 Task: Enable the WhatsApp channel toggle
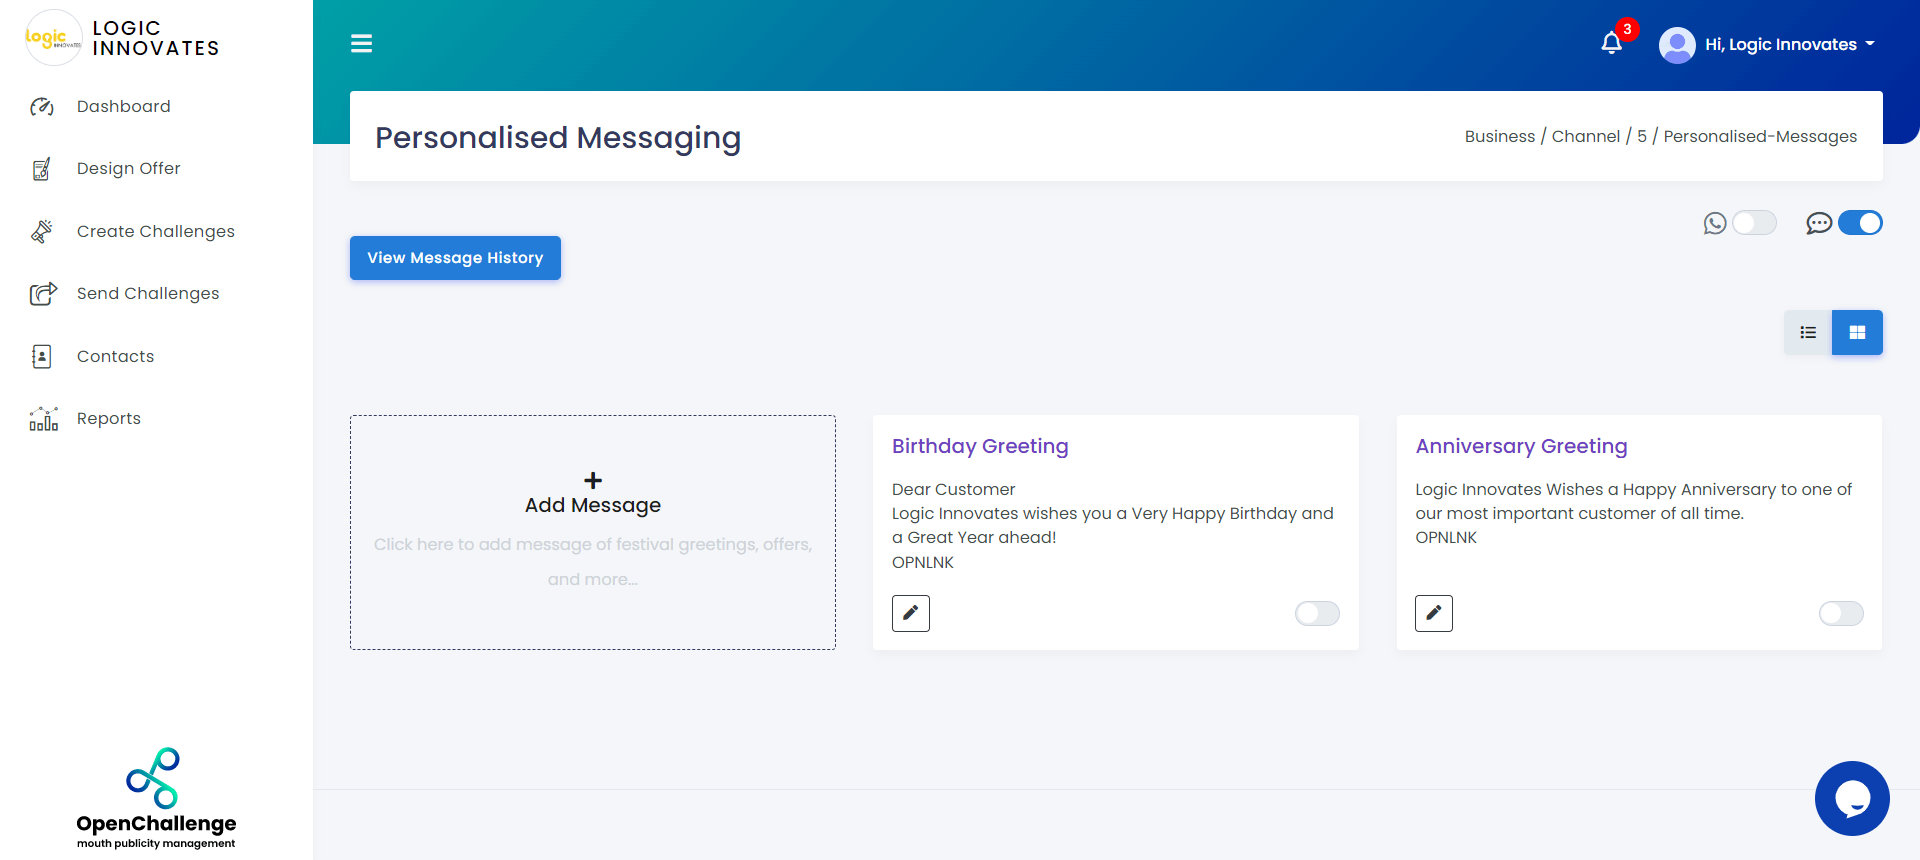pos(1755,222)
